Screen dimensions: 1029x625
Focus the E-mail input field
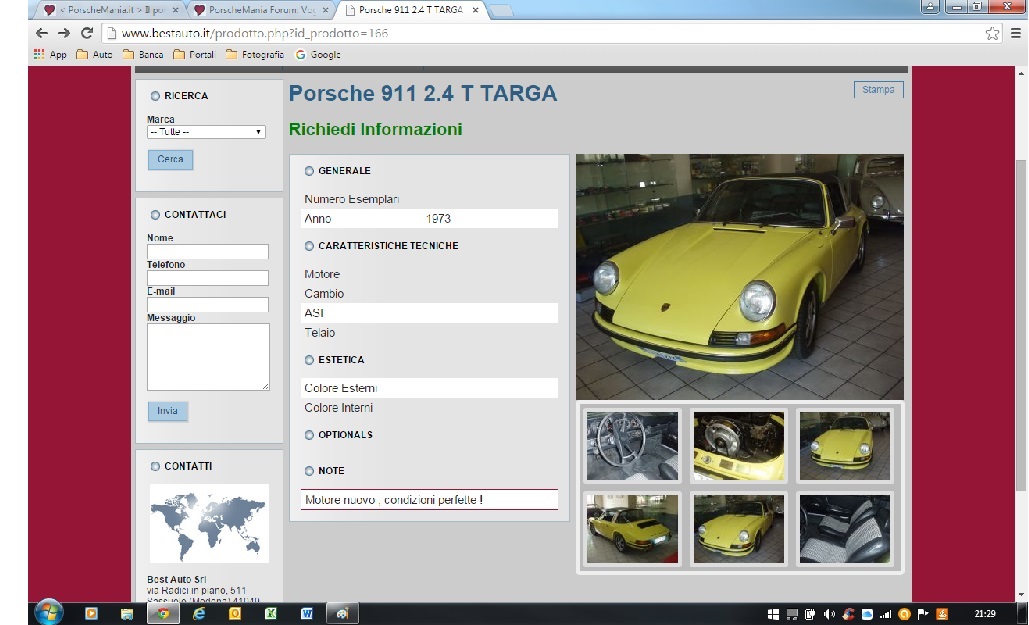click(207, 304)
